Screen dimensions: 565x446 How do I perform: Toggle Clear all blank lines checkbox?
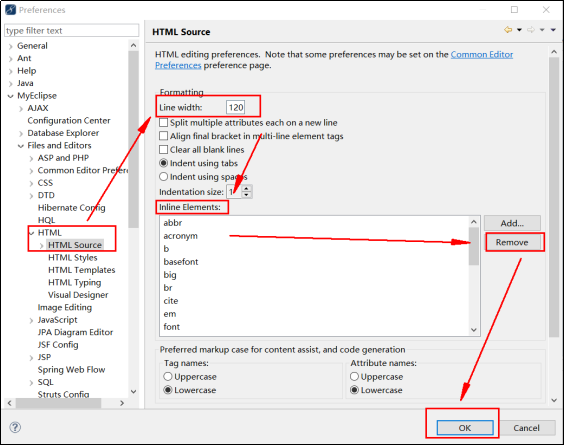tap(164, 149)
